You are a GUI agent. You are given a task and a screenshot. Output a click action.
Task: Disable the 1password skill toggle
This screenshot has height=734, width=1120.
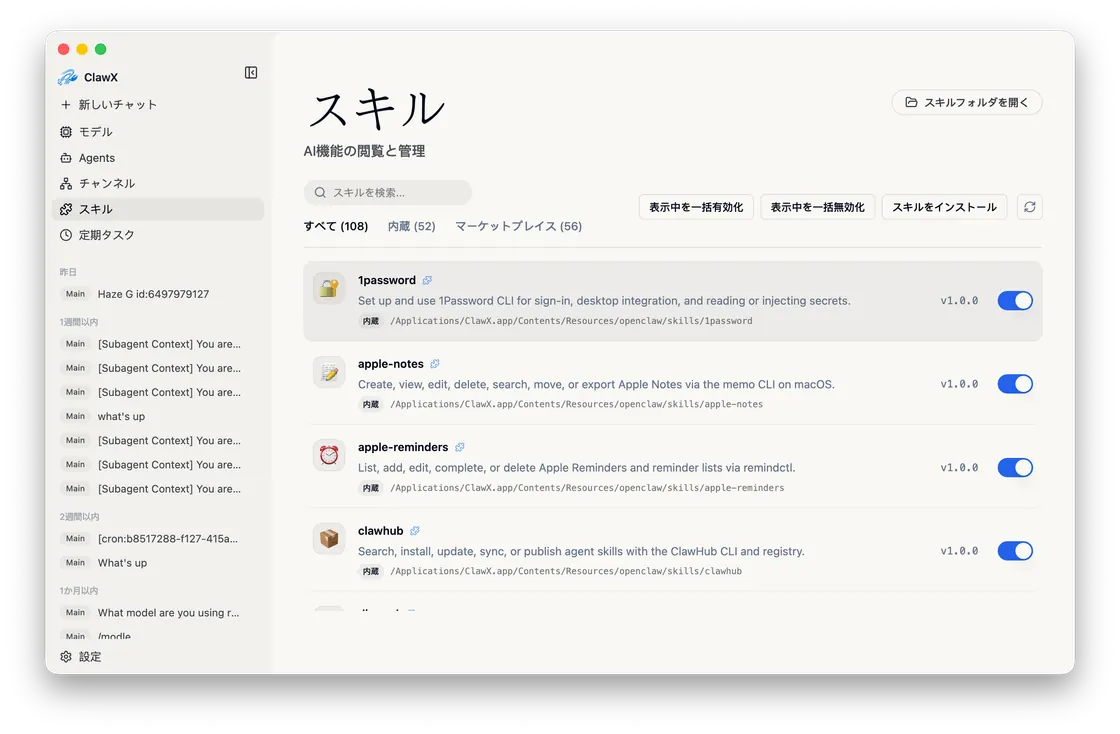[x=1015, y=301]
